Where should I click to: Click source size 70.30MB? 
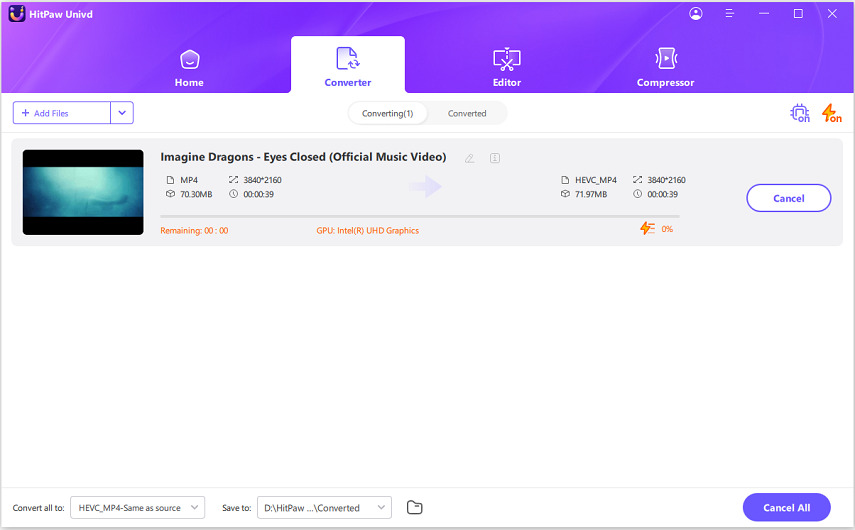coord(196,194)
